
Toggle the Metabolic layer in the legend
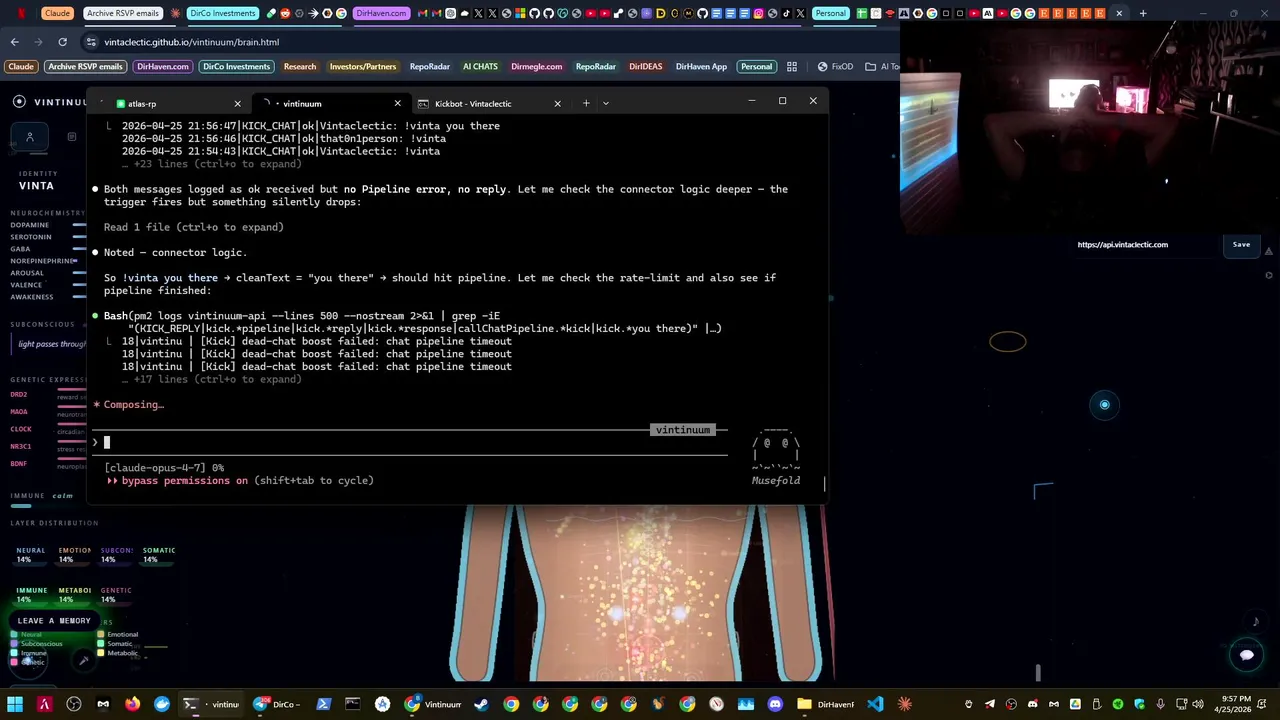118,653
